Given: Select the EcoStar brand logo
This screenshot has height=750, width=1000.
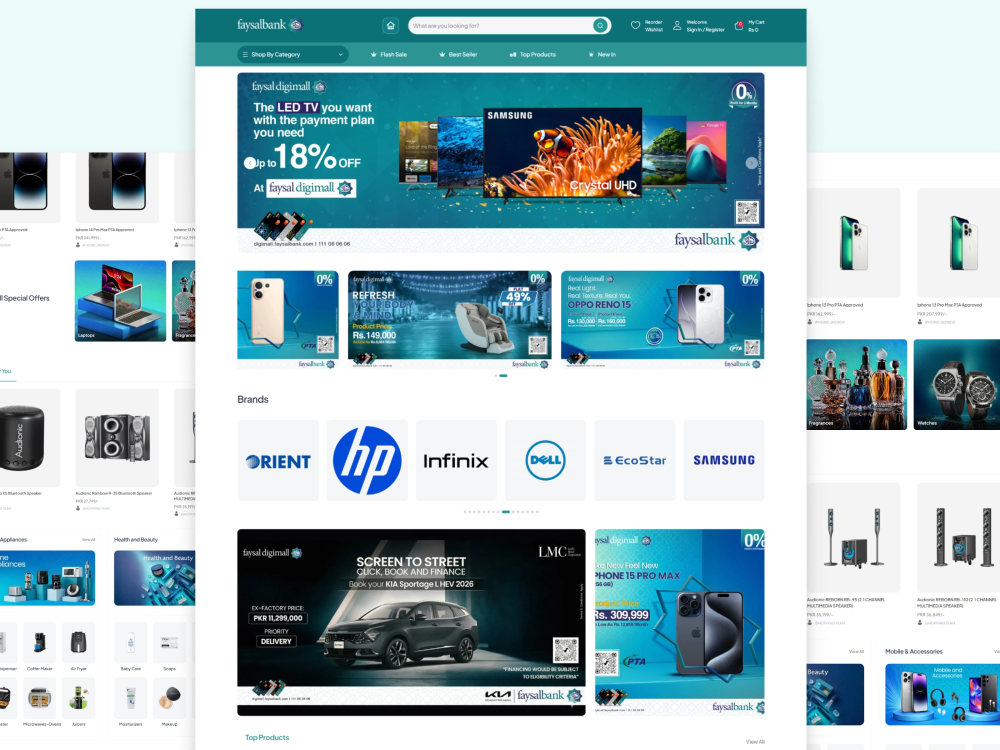Looking at the screenshot, I should (635, 460).
